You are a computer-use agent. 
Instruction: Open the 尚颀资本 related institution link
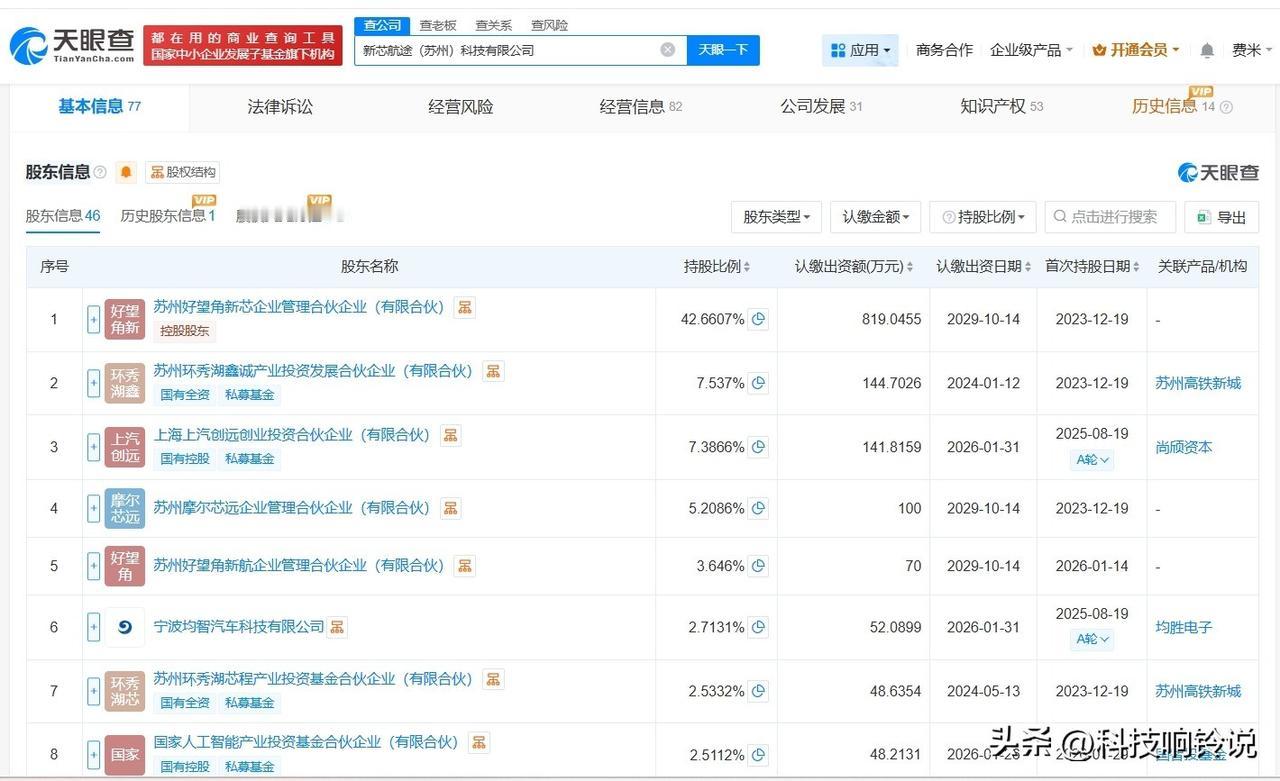[1184, 447]
